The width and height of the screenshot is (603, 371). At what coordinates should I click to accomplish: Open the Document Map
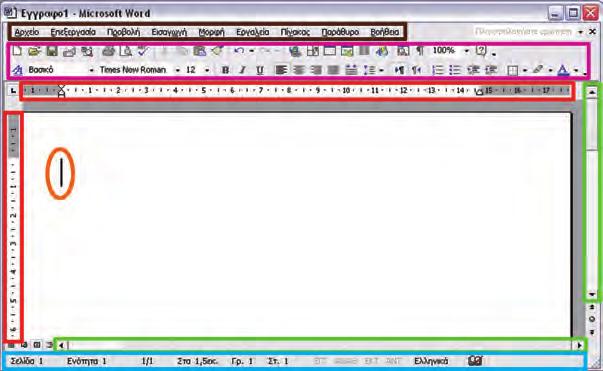tap(403, 51)
